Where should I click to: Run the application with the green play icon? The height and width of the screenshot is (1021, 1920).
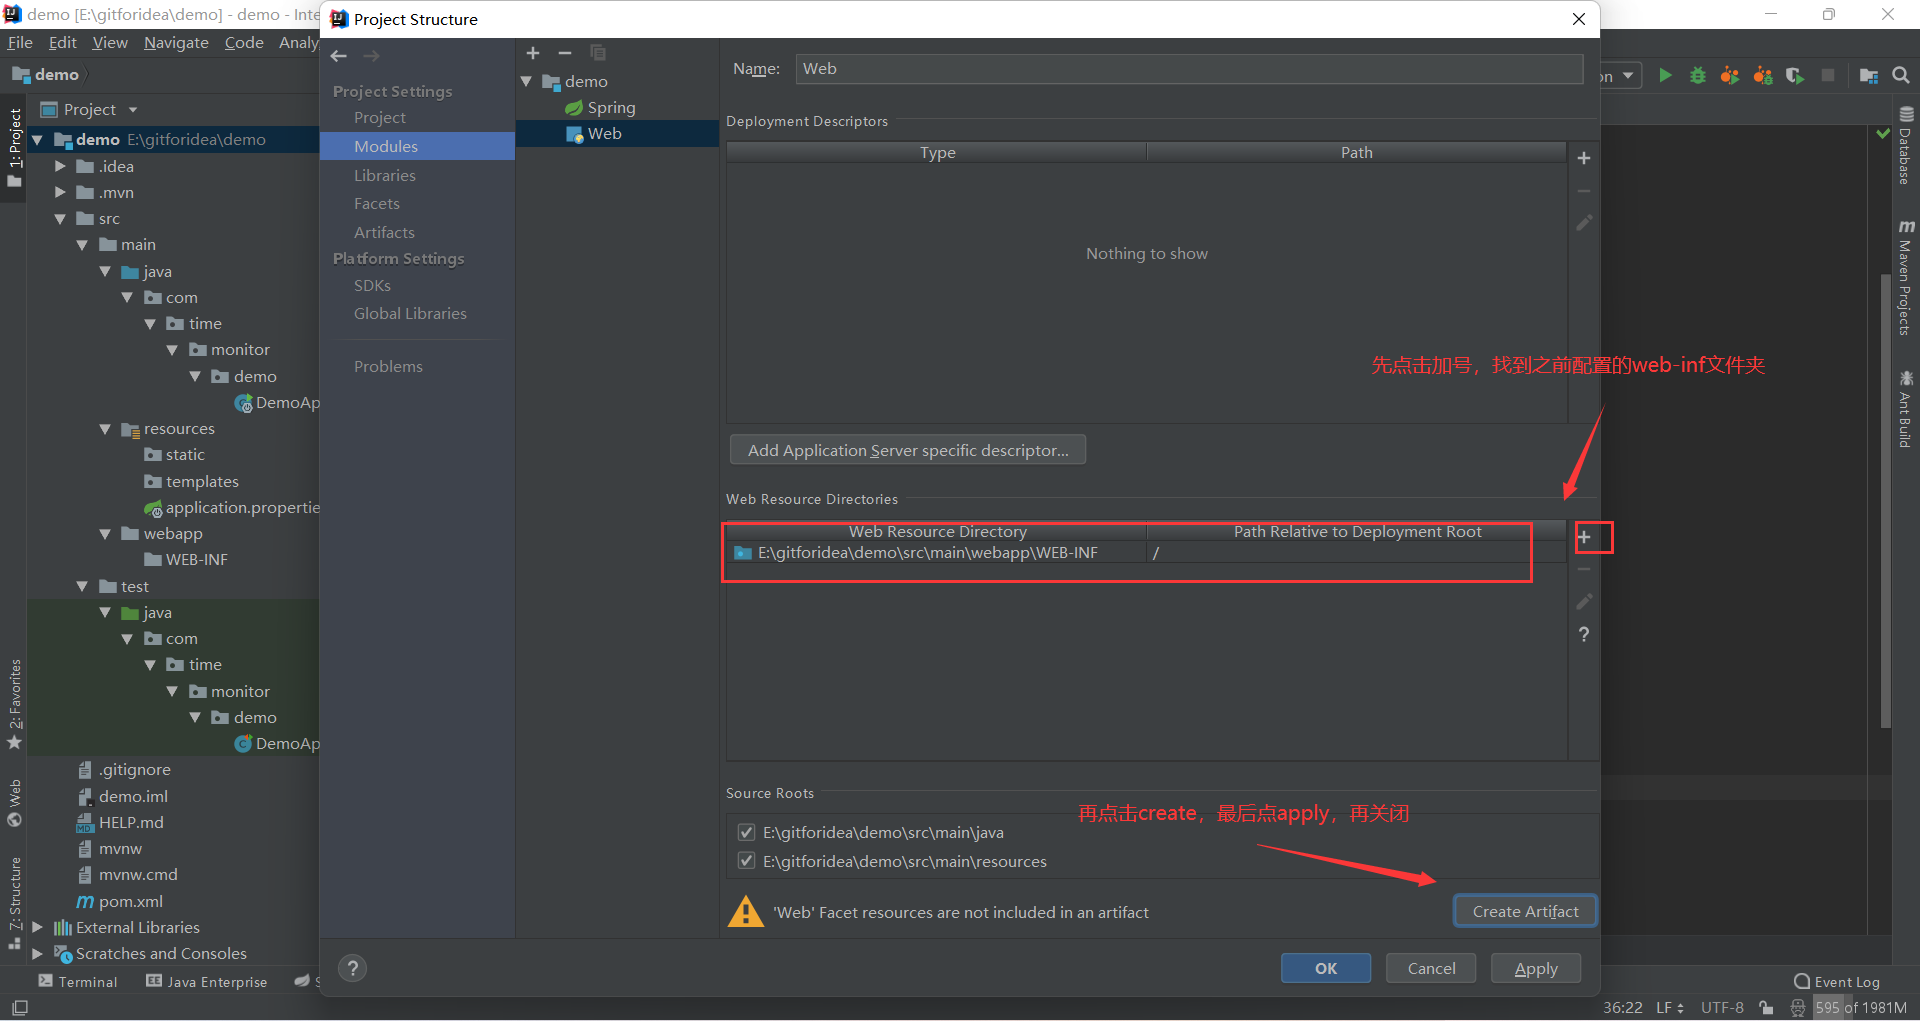click(1665, 75)
